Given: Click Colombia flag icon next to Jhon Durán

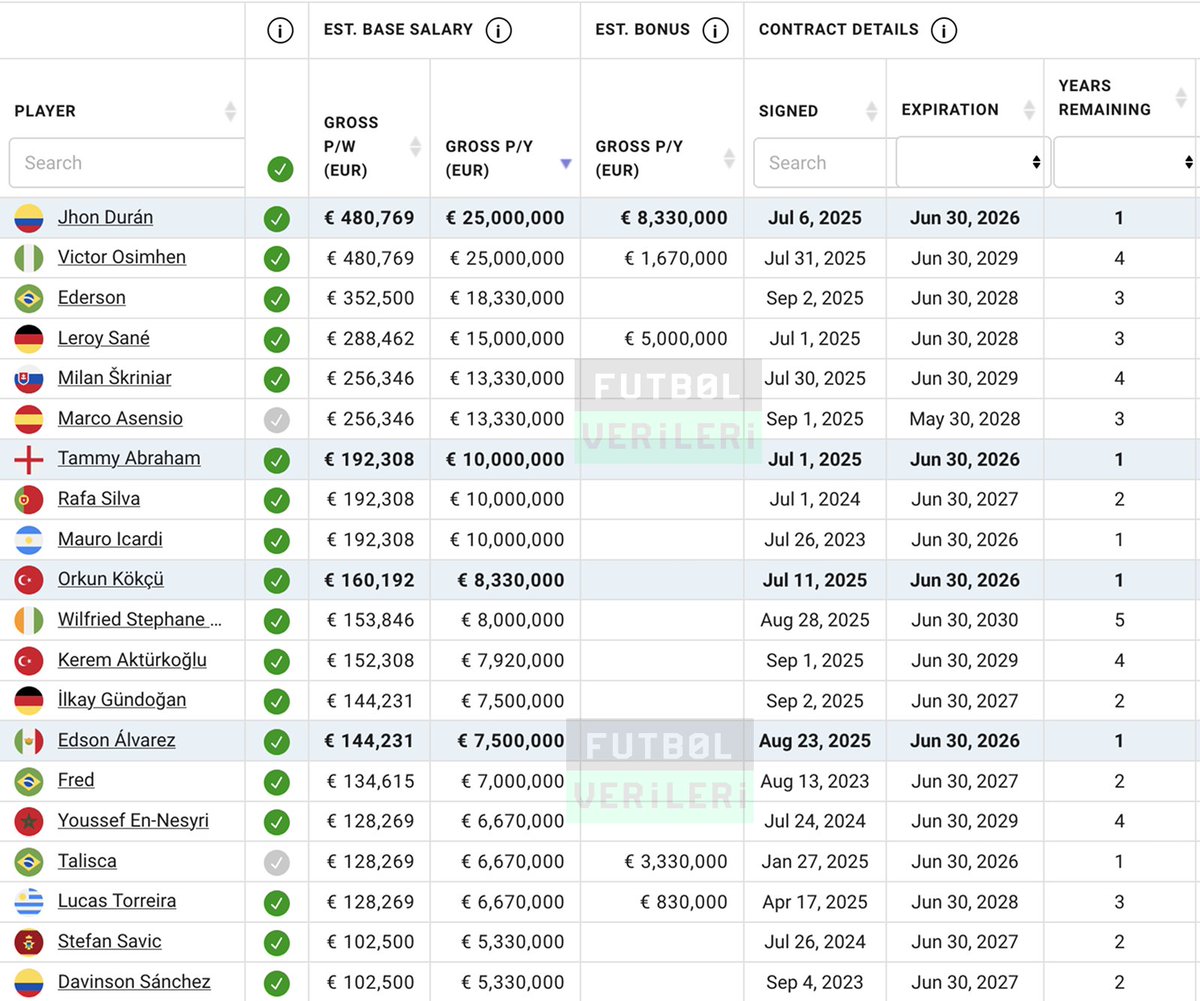Looking at the screenshot, I should [x=29, y=218].
